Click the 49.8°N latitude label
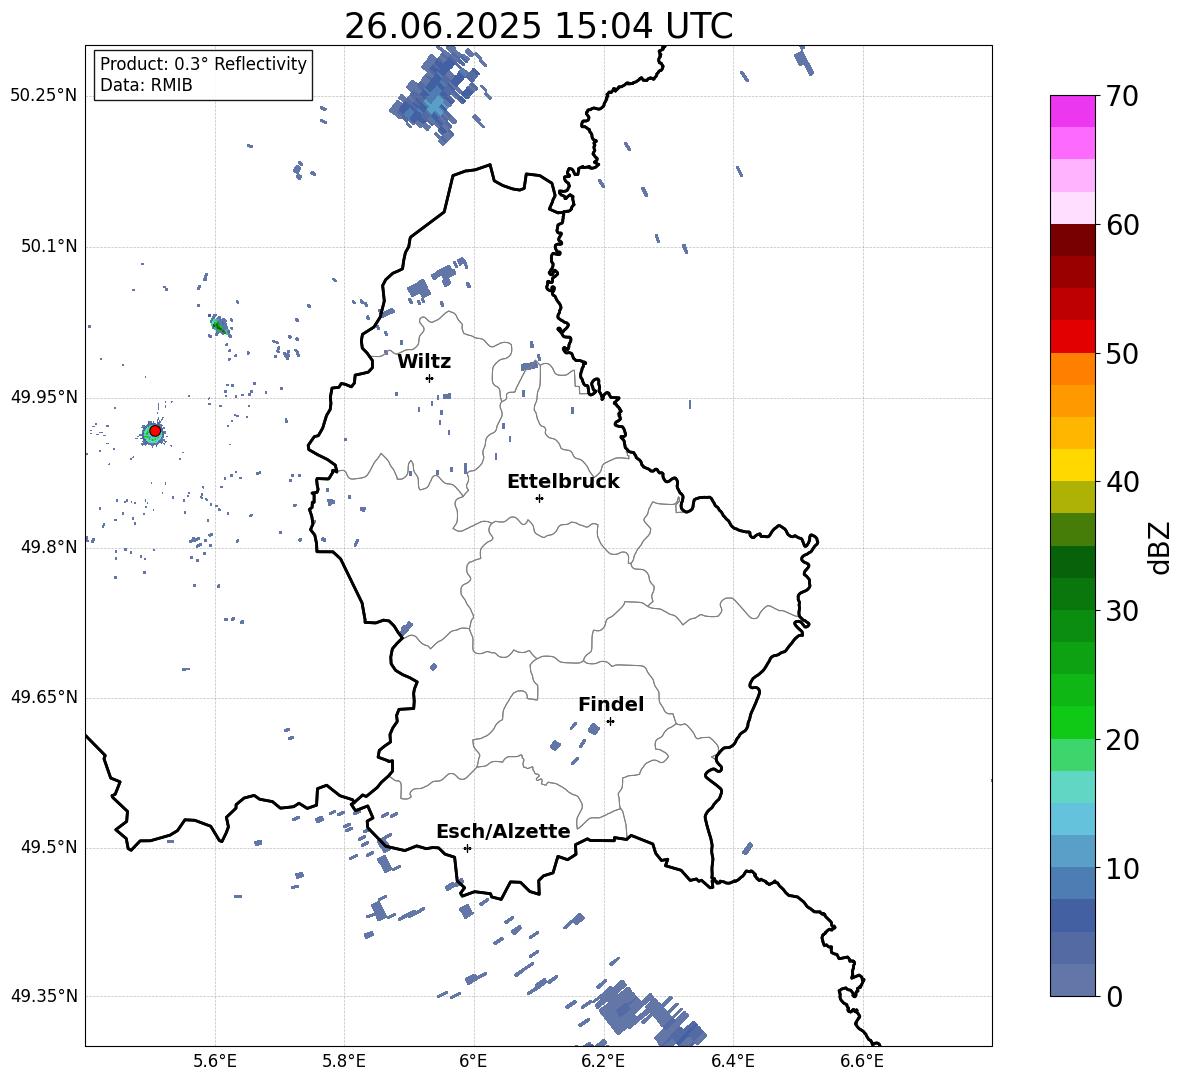Screen dimensions: 1184x1081 pyautogui.click(x=49, y=547)
